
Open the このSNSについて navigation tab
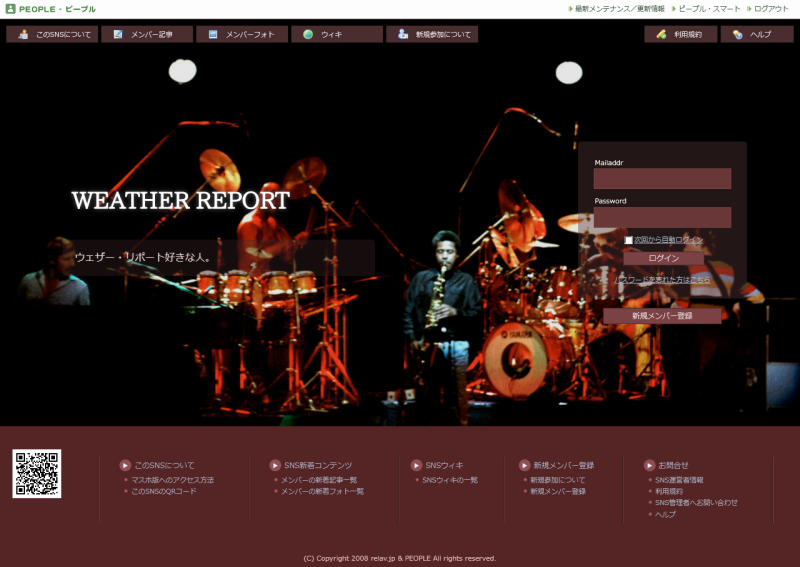(52, 34)
